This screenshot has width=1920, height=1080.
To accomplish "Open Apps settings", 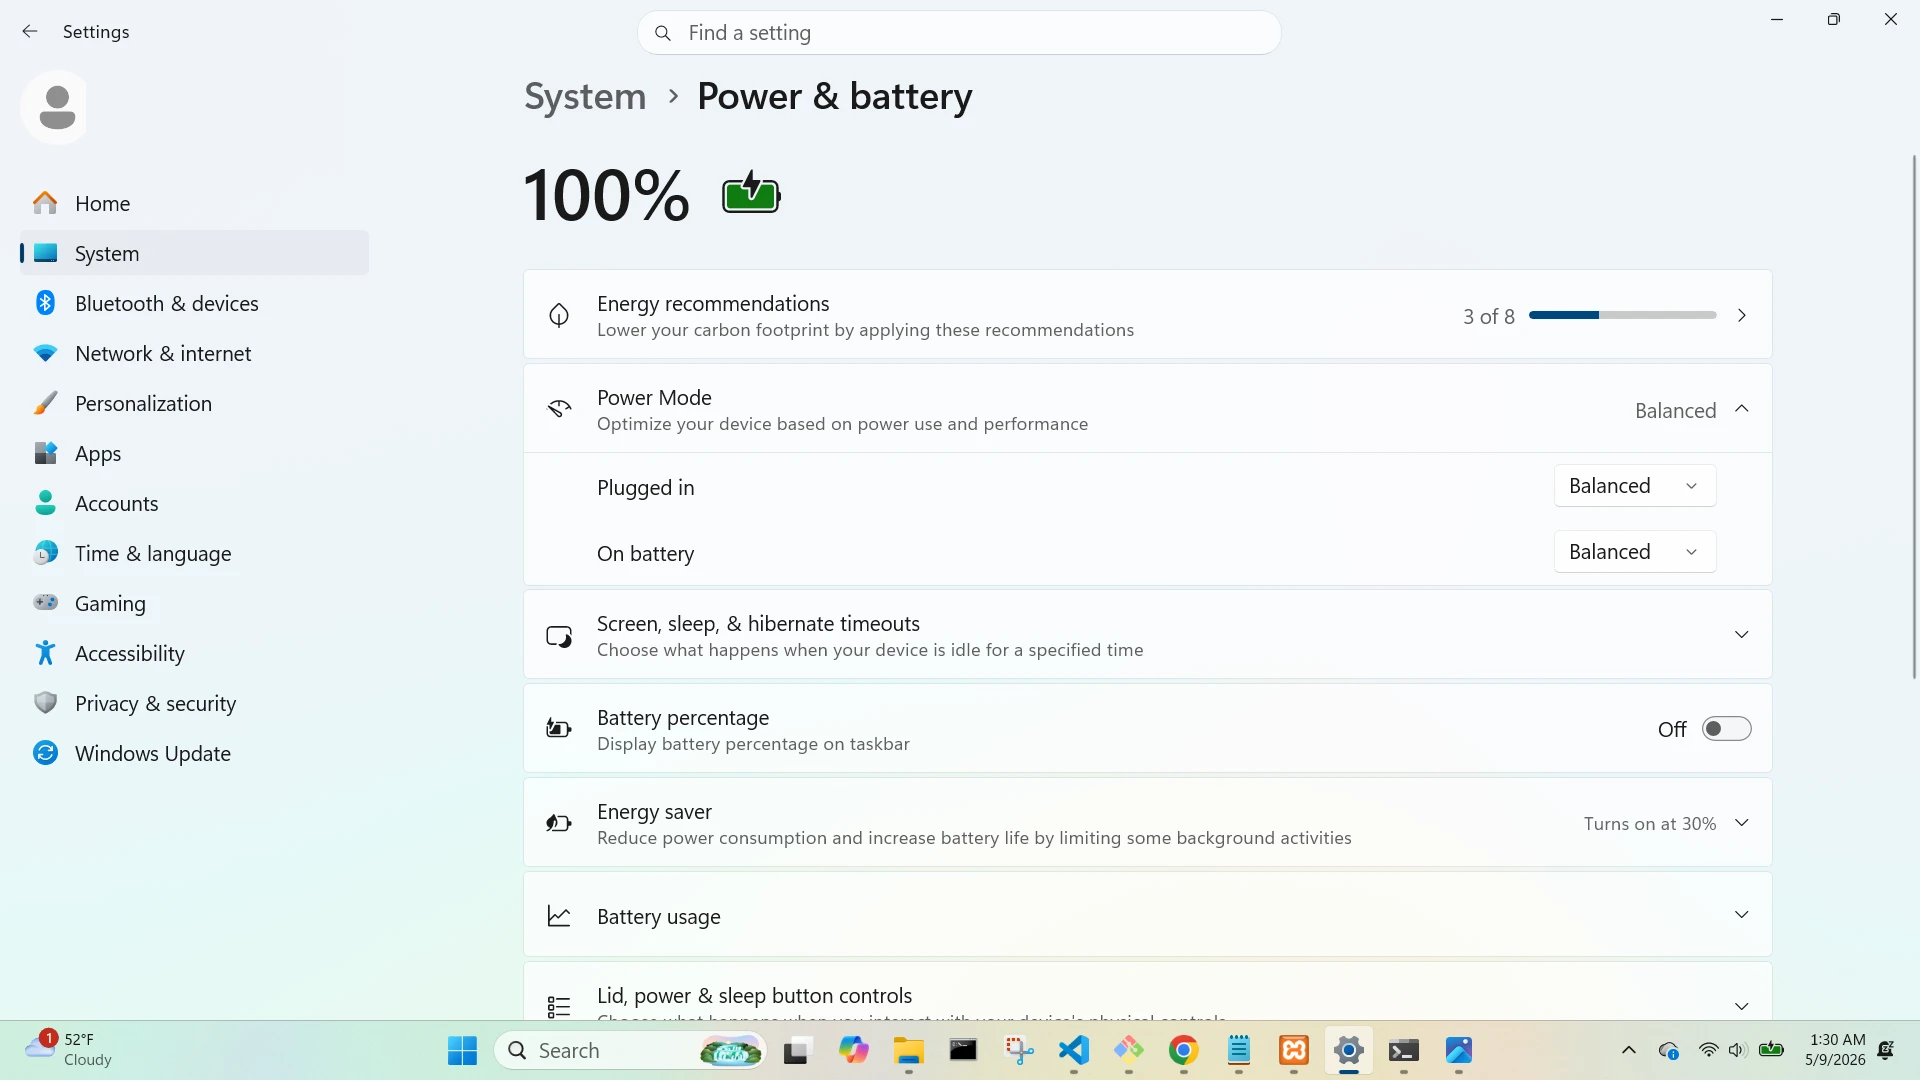I will (x=195, y=453).
